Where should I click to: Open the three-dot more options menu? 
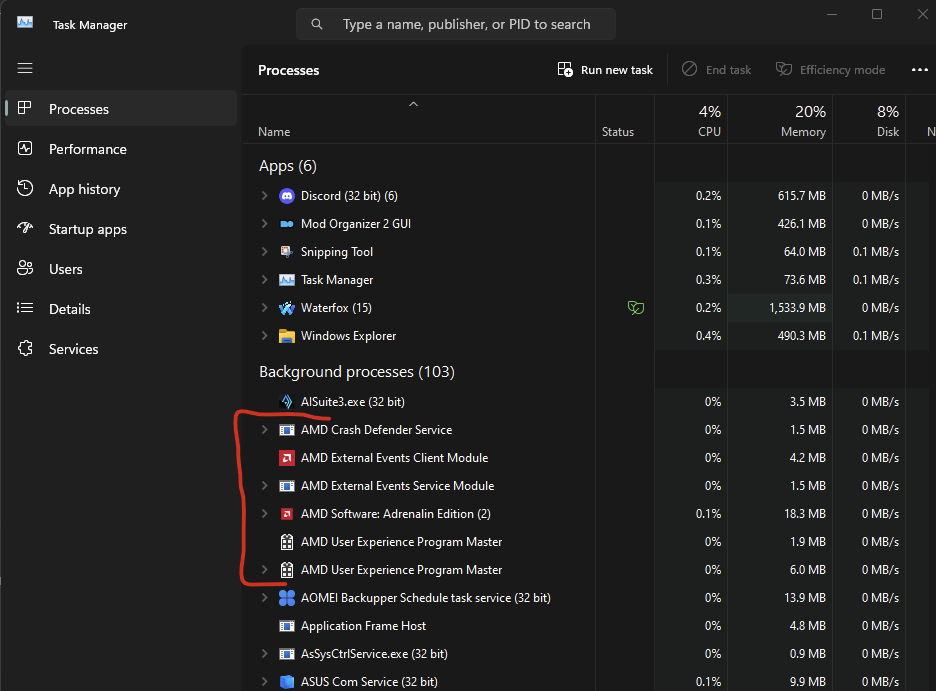[920, 70]
